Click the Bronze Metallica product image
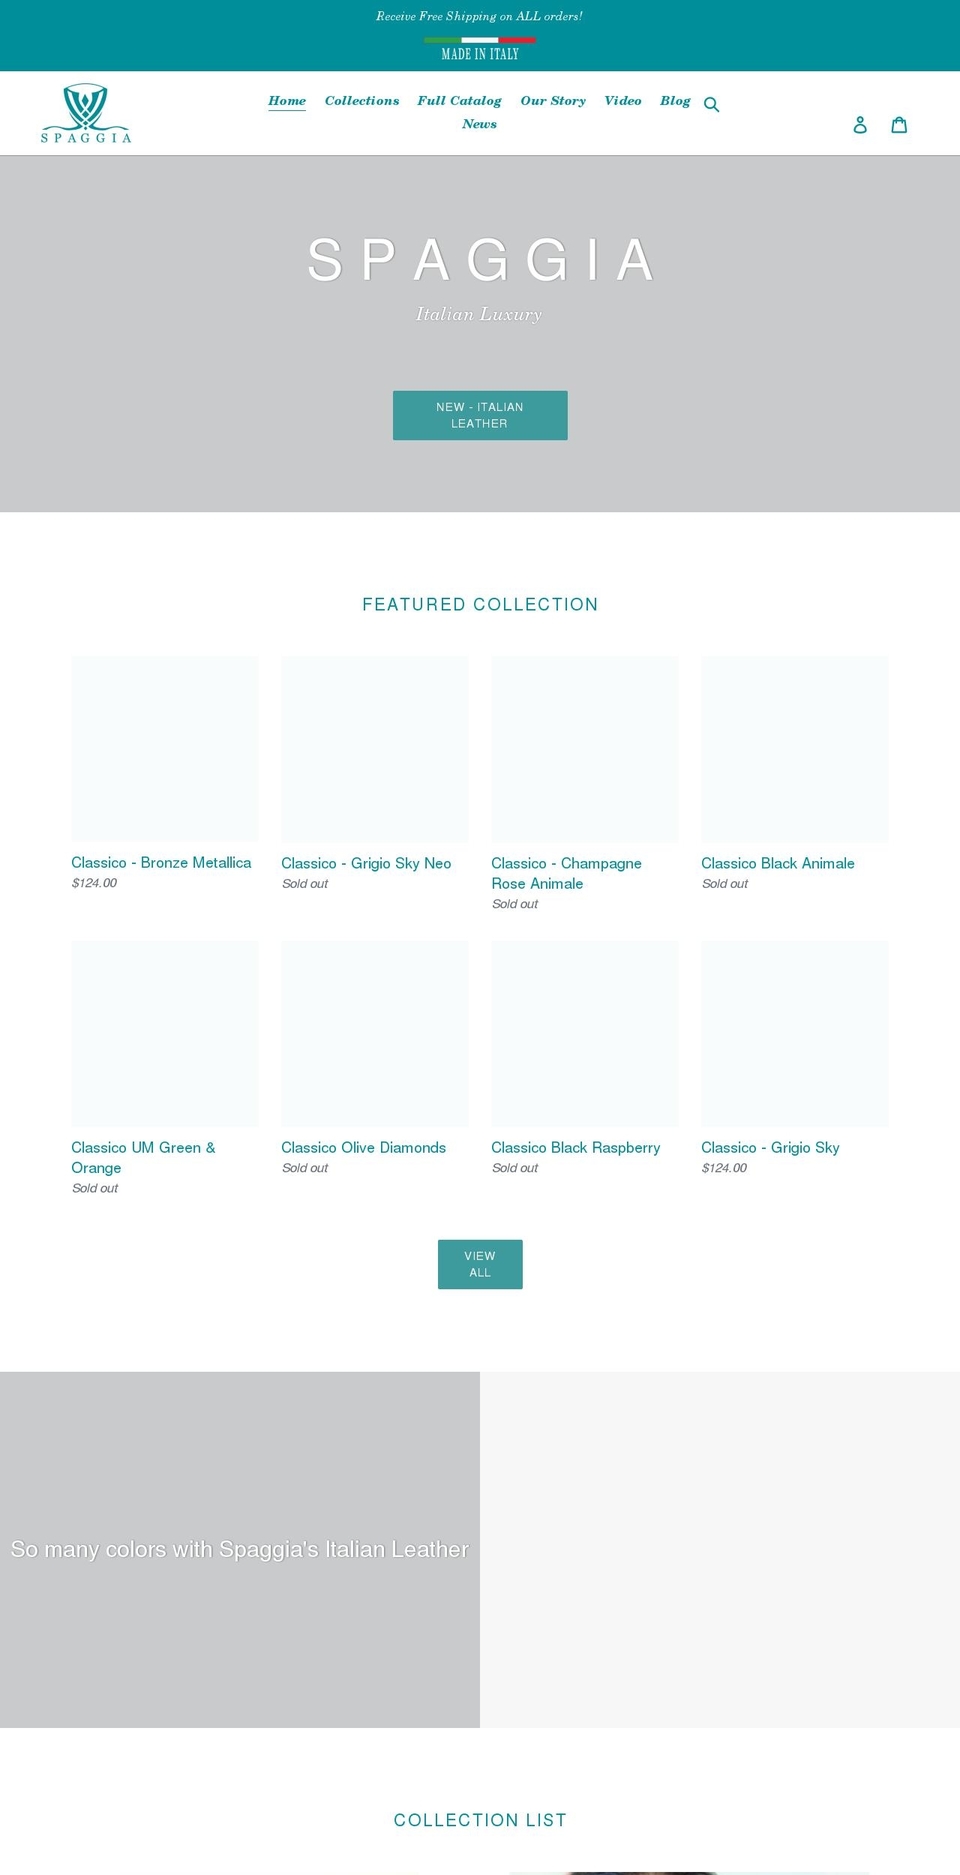 [x=165, y=749]
